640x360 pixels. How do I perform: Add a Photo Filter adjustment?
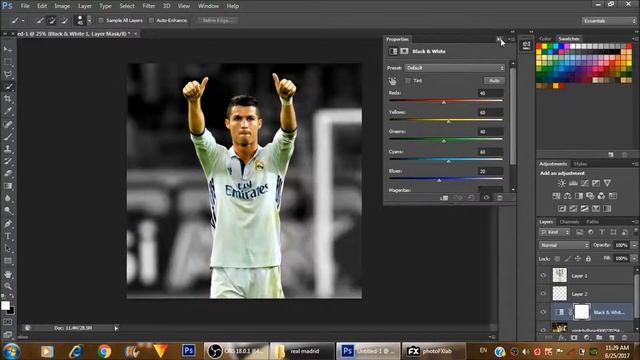point(590,196)
